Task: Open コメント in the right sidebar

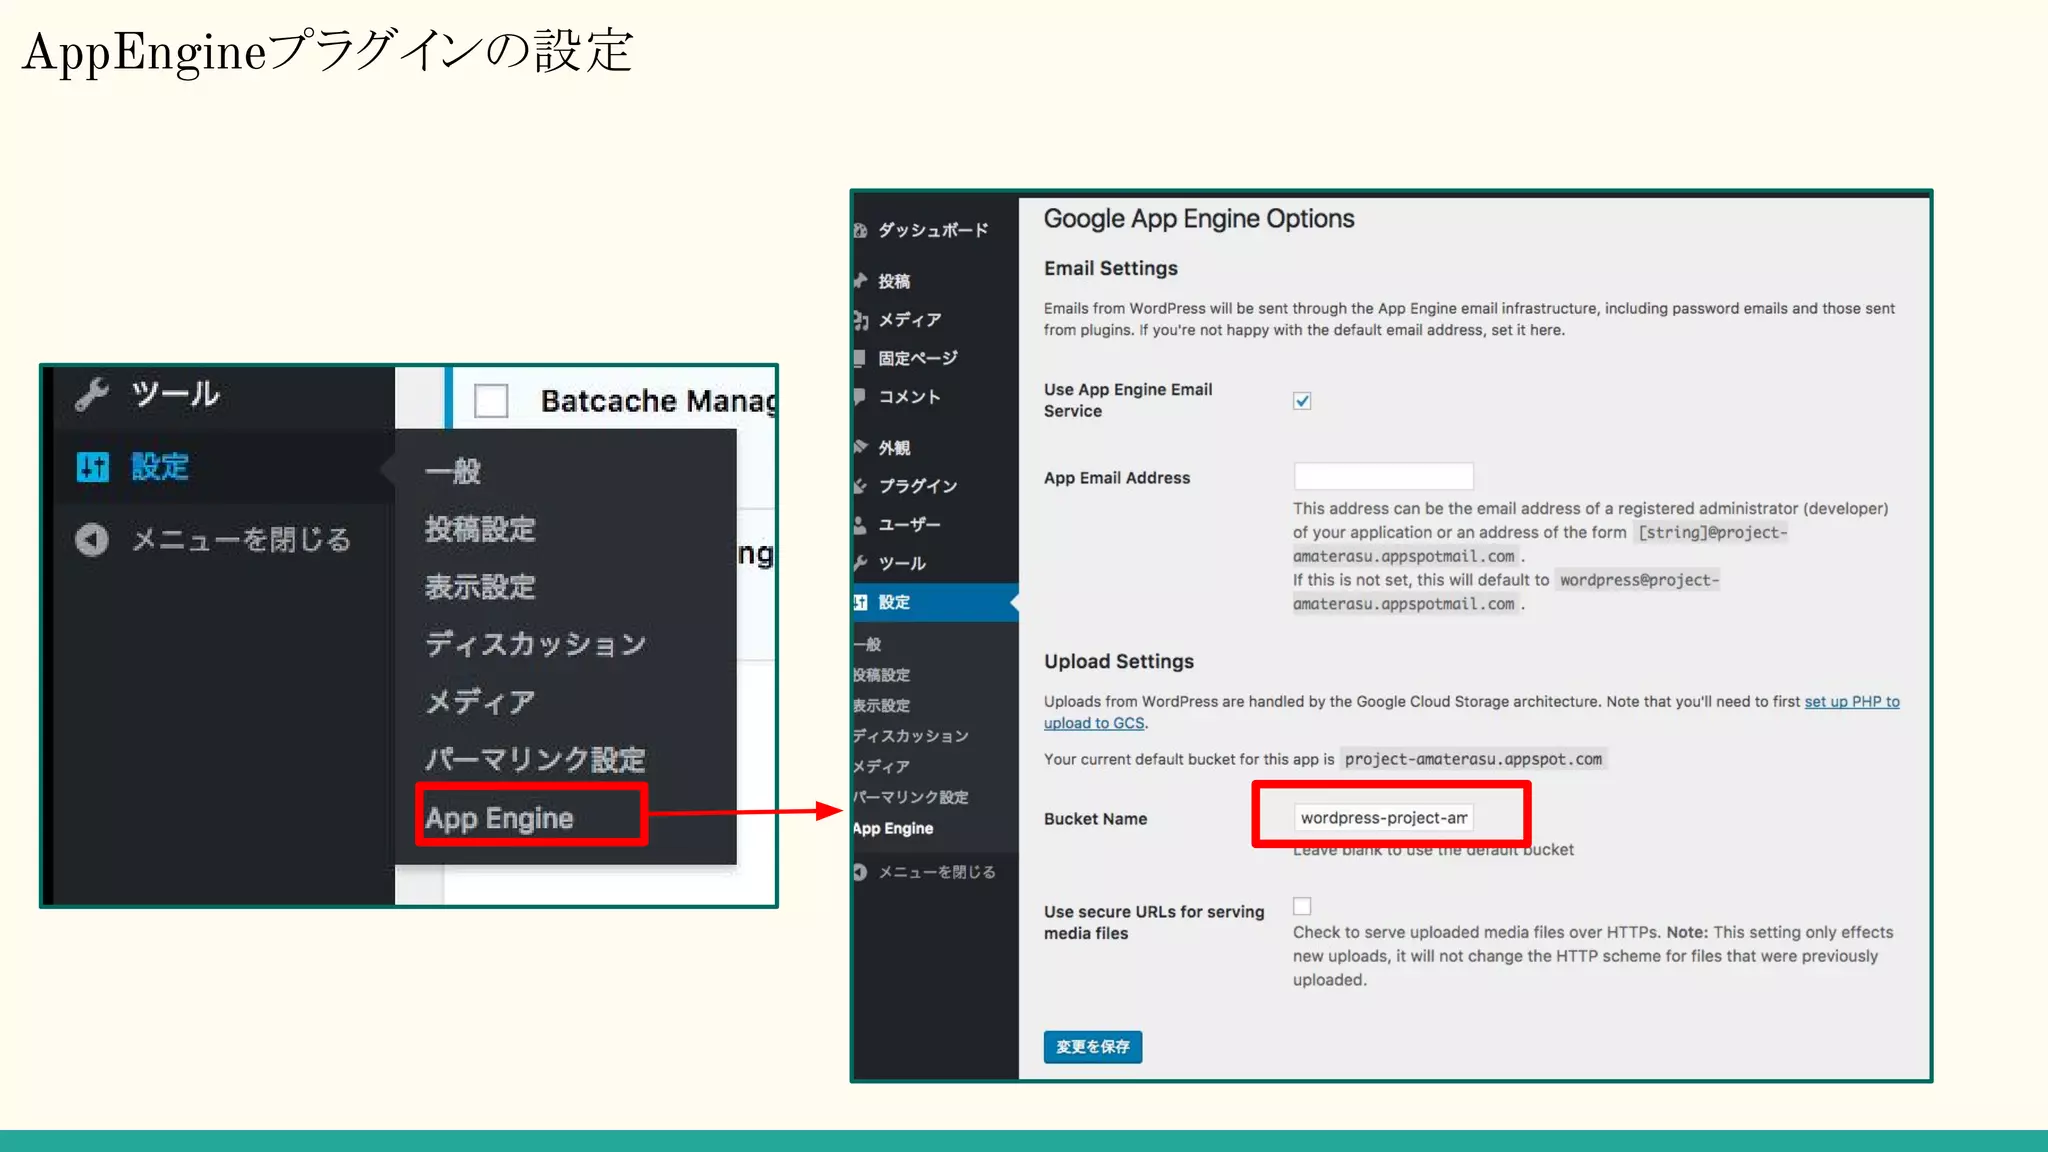Action: tap(910, 397)
